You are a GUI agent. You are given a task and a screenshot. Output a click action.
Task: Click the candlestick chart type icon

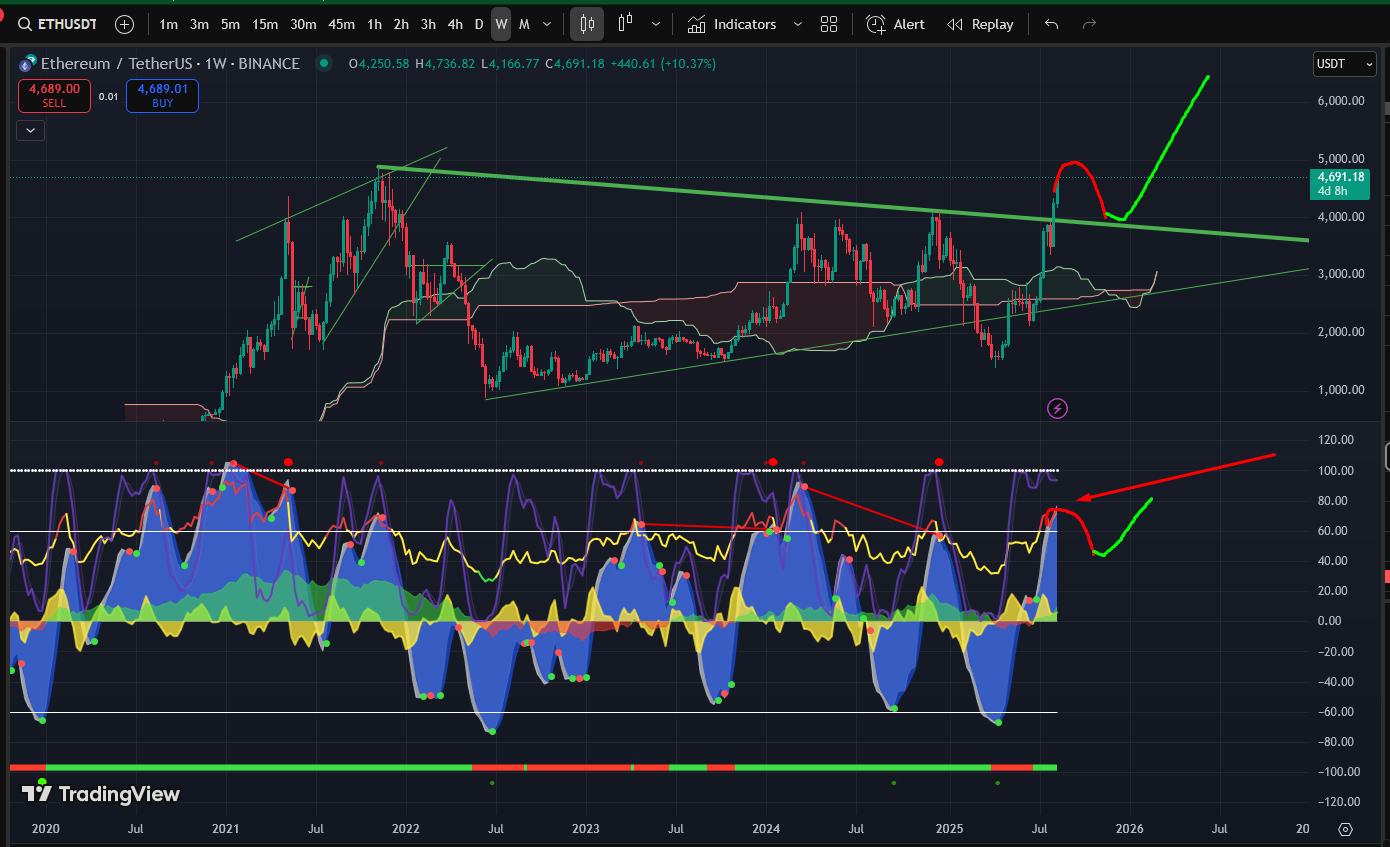[587, 24]
